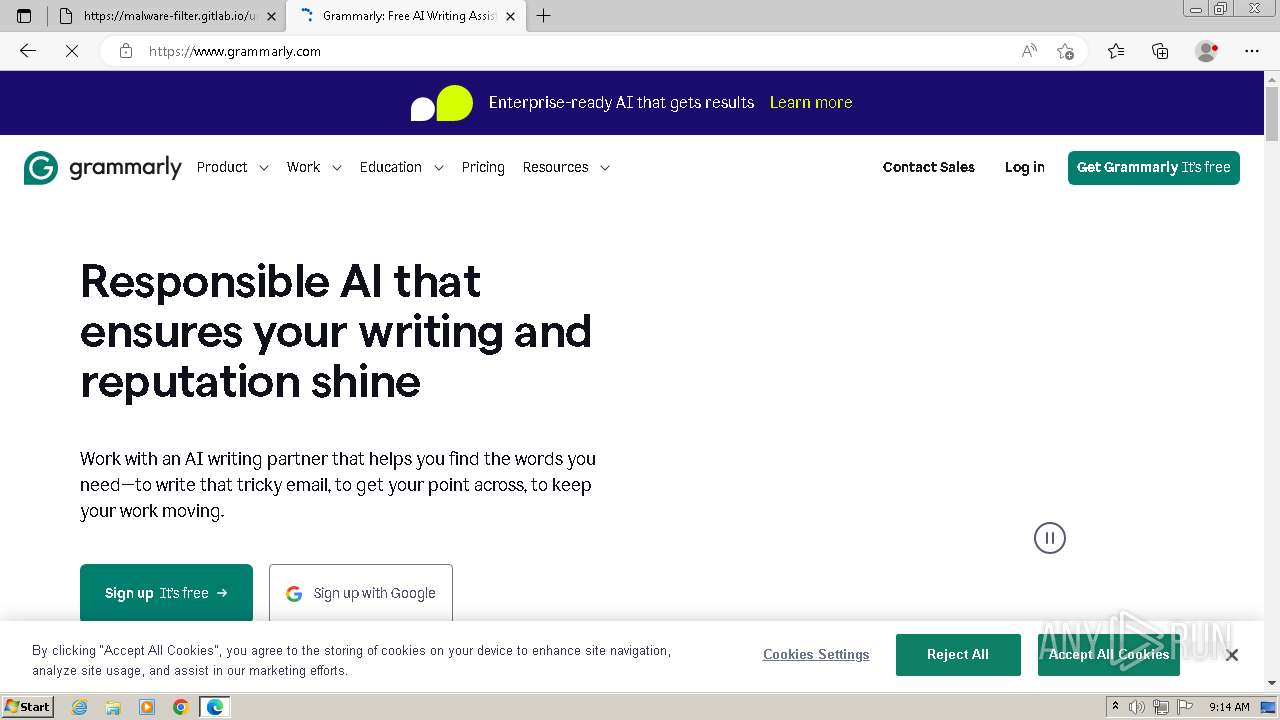Viewport: 1280px width, 720px height.
Task: Click Get Grammarly It's free button
Action: pos(1154,168)
